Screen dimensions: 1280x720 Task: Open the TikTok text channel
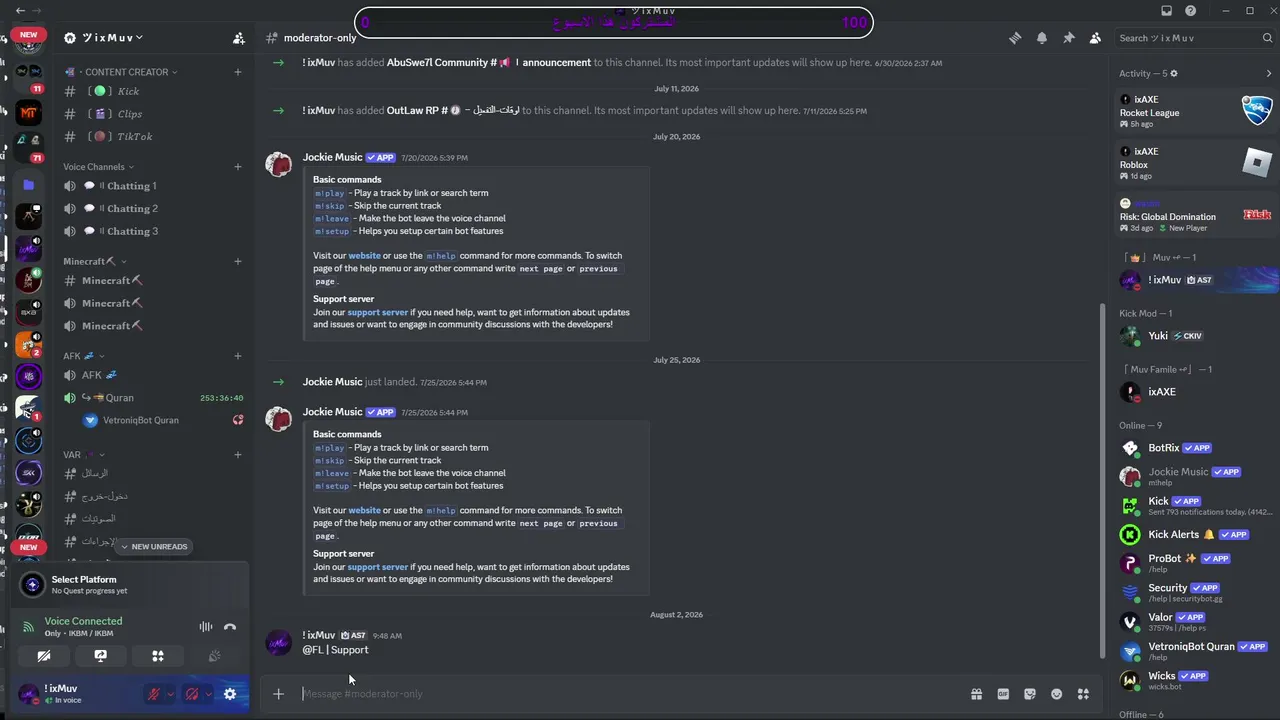click(x=153, y=136)
